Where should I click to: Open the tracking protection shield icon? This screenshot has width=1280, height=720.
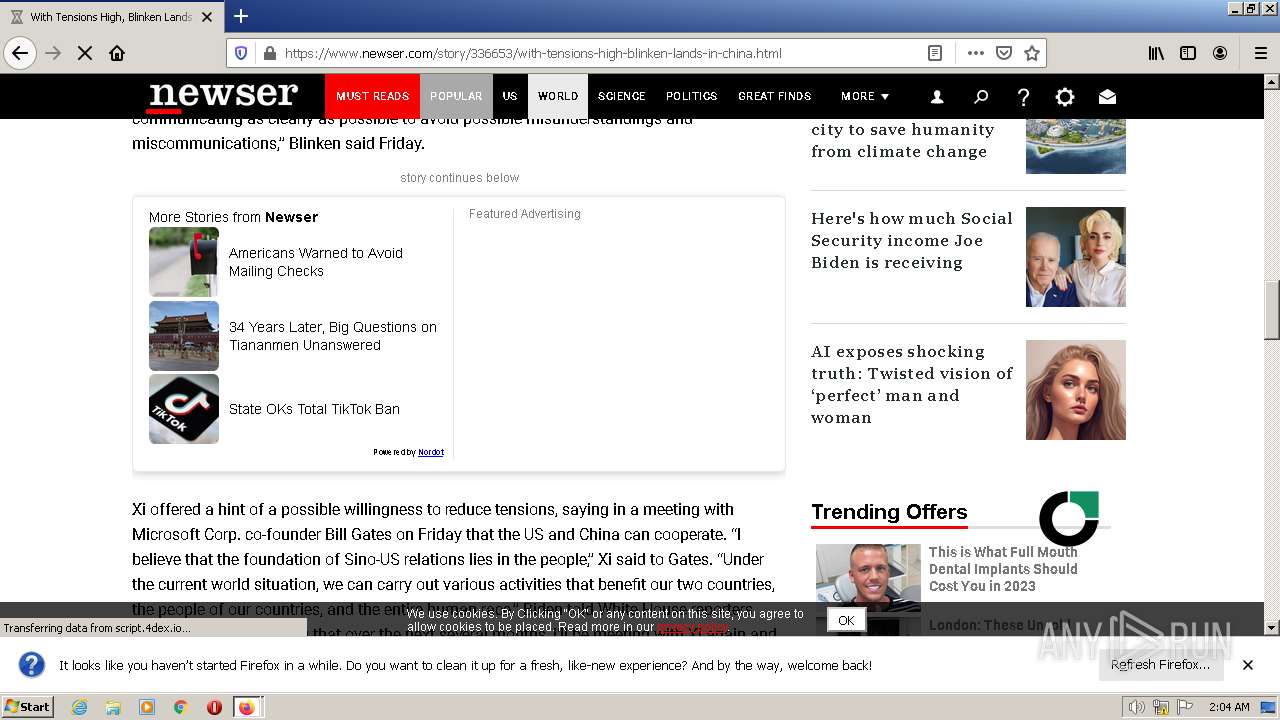241,53
